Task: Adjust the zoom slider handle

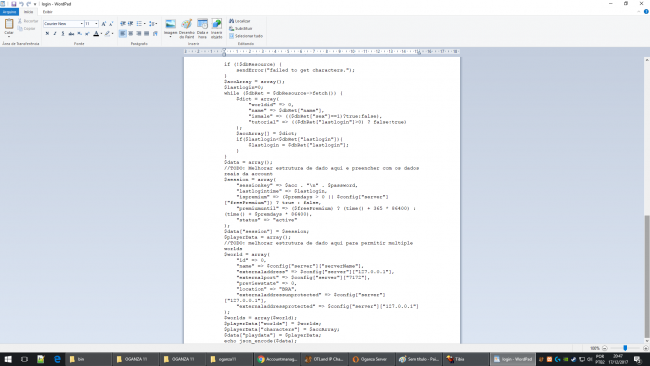Action: [x=625, y=348]
